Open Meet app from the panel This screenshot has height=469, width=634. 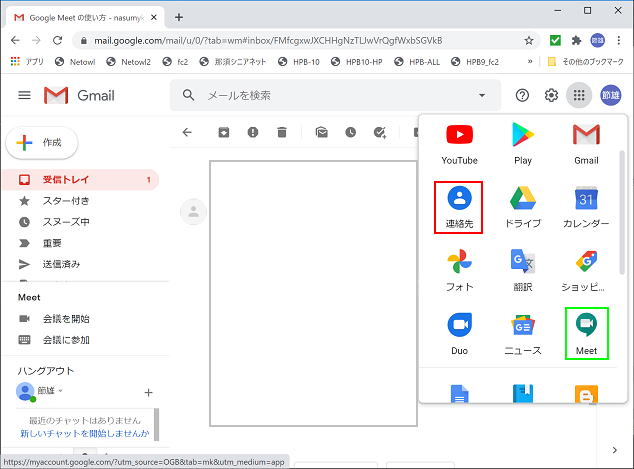[587, 334]
